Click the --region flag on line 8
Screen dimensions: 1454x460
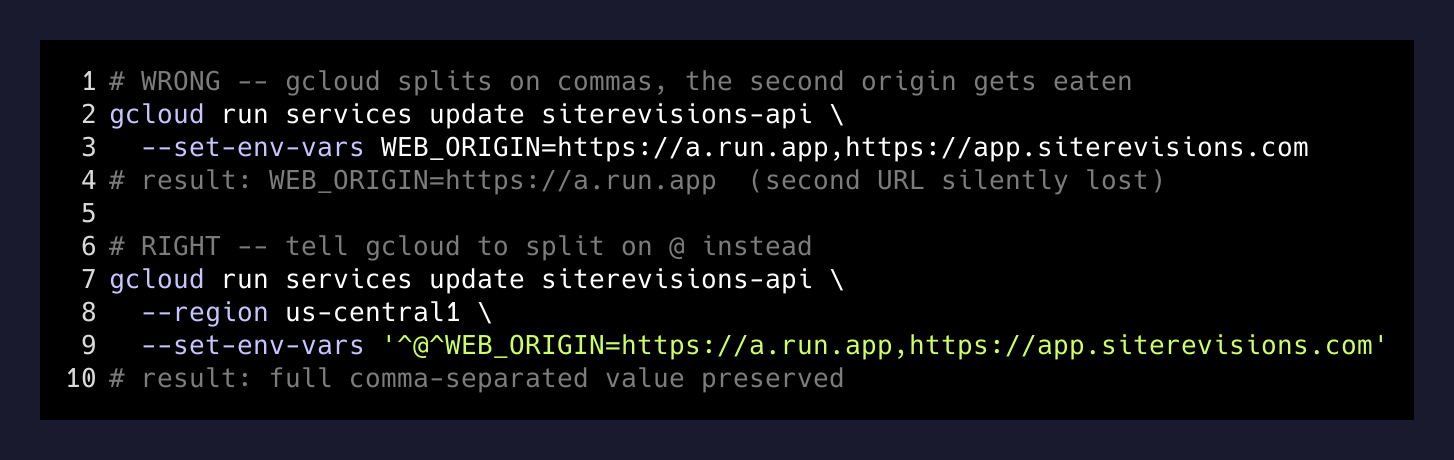pos(205,313)
